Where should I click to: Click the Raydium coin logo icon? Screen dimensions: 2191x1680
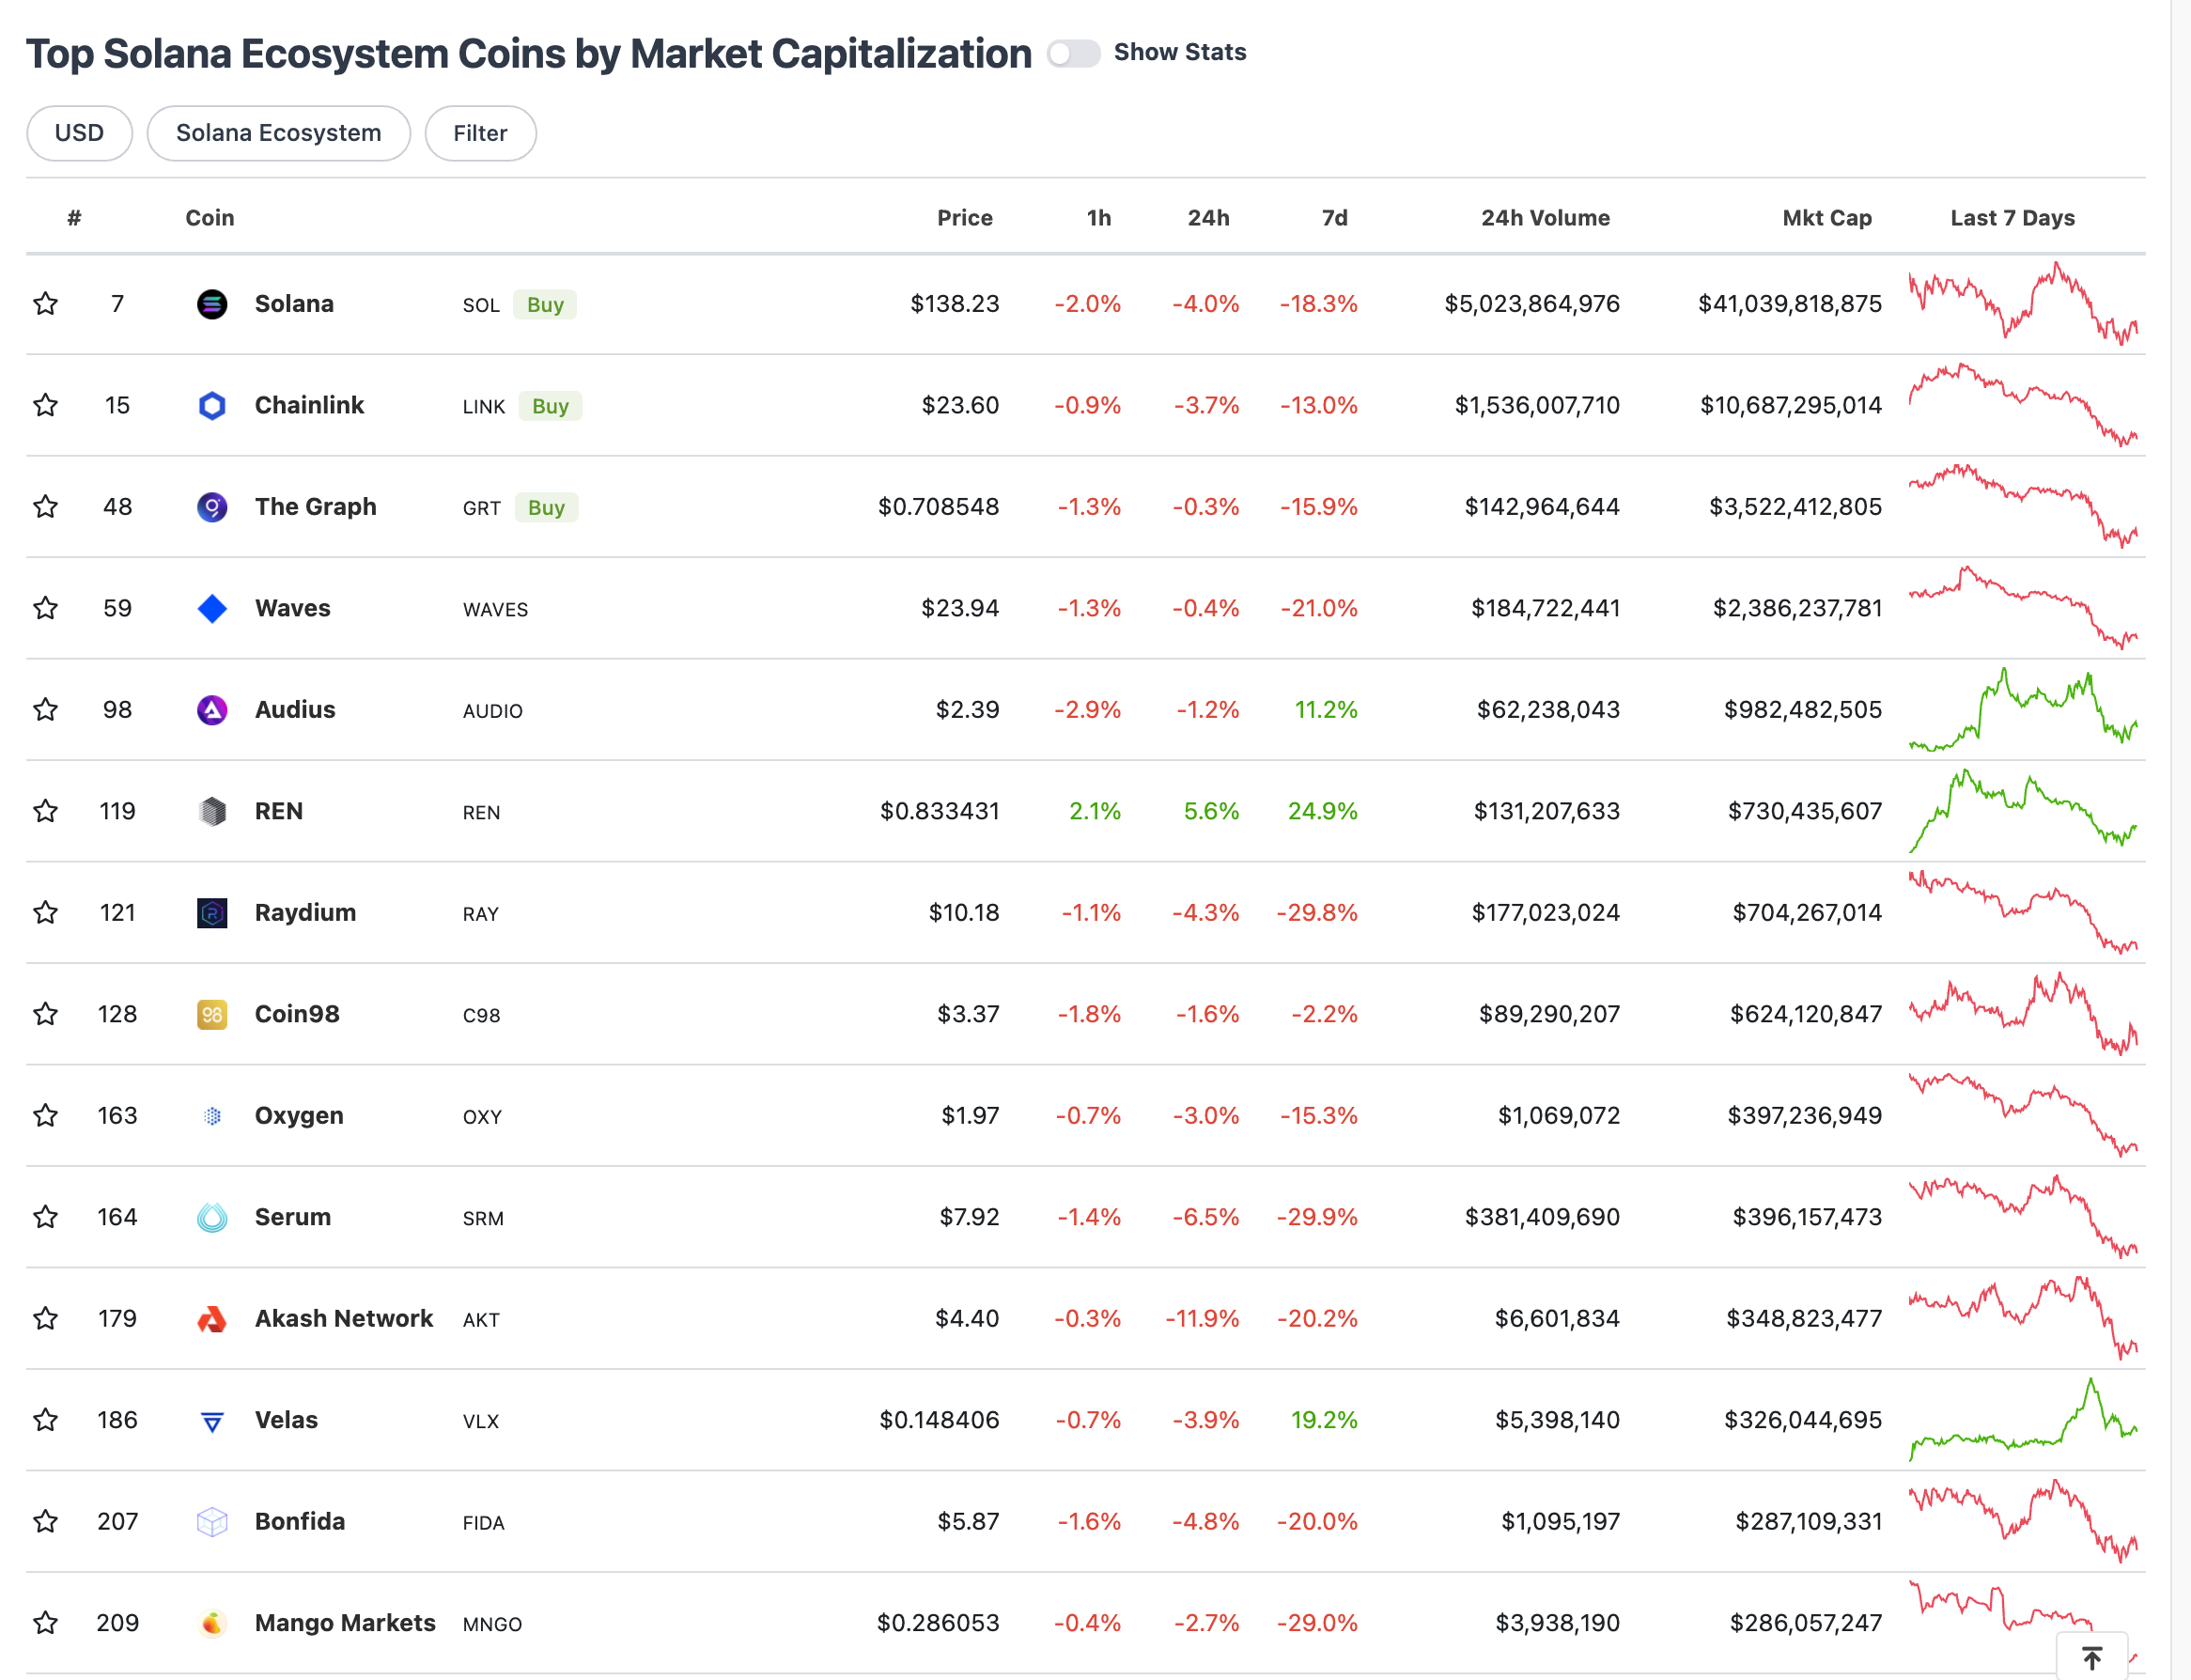[x=212, y=913]
